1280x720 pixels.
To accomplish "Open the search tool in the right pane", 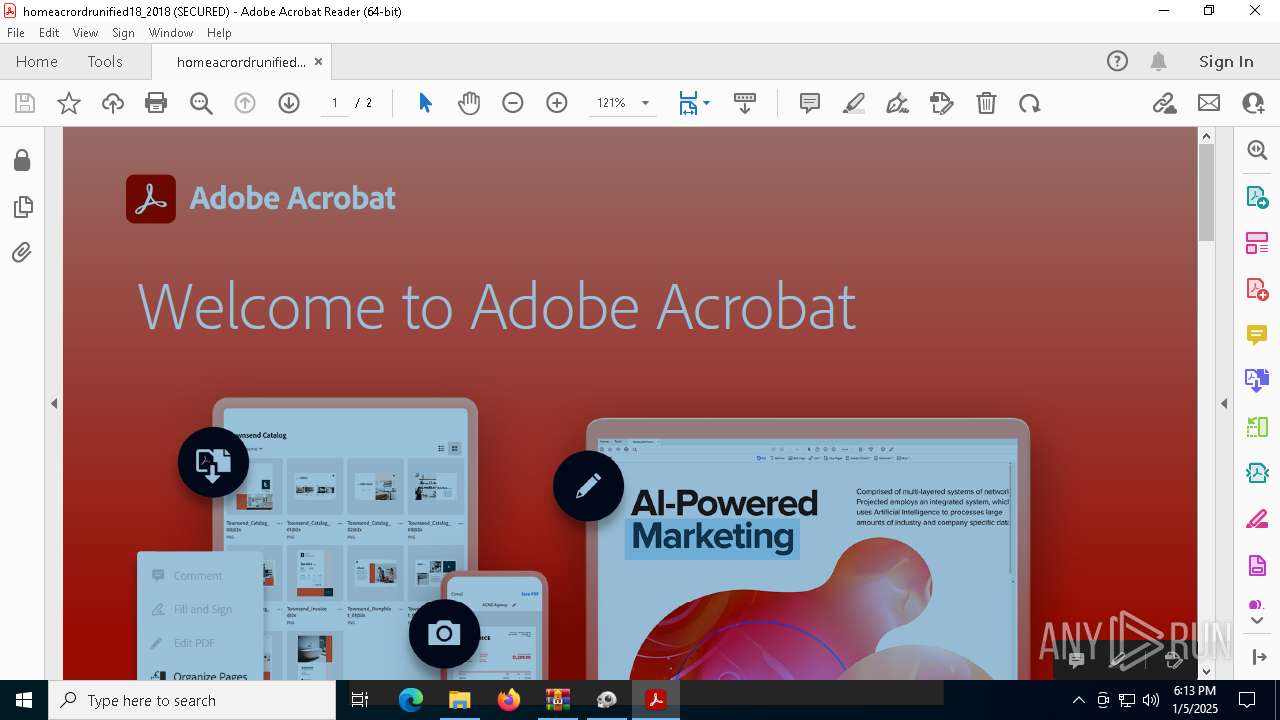I will click(x=1257, y=150).
